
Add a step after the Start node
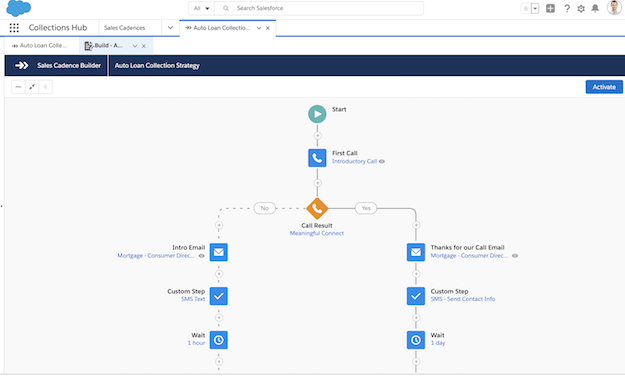click(x=317, y=136)
